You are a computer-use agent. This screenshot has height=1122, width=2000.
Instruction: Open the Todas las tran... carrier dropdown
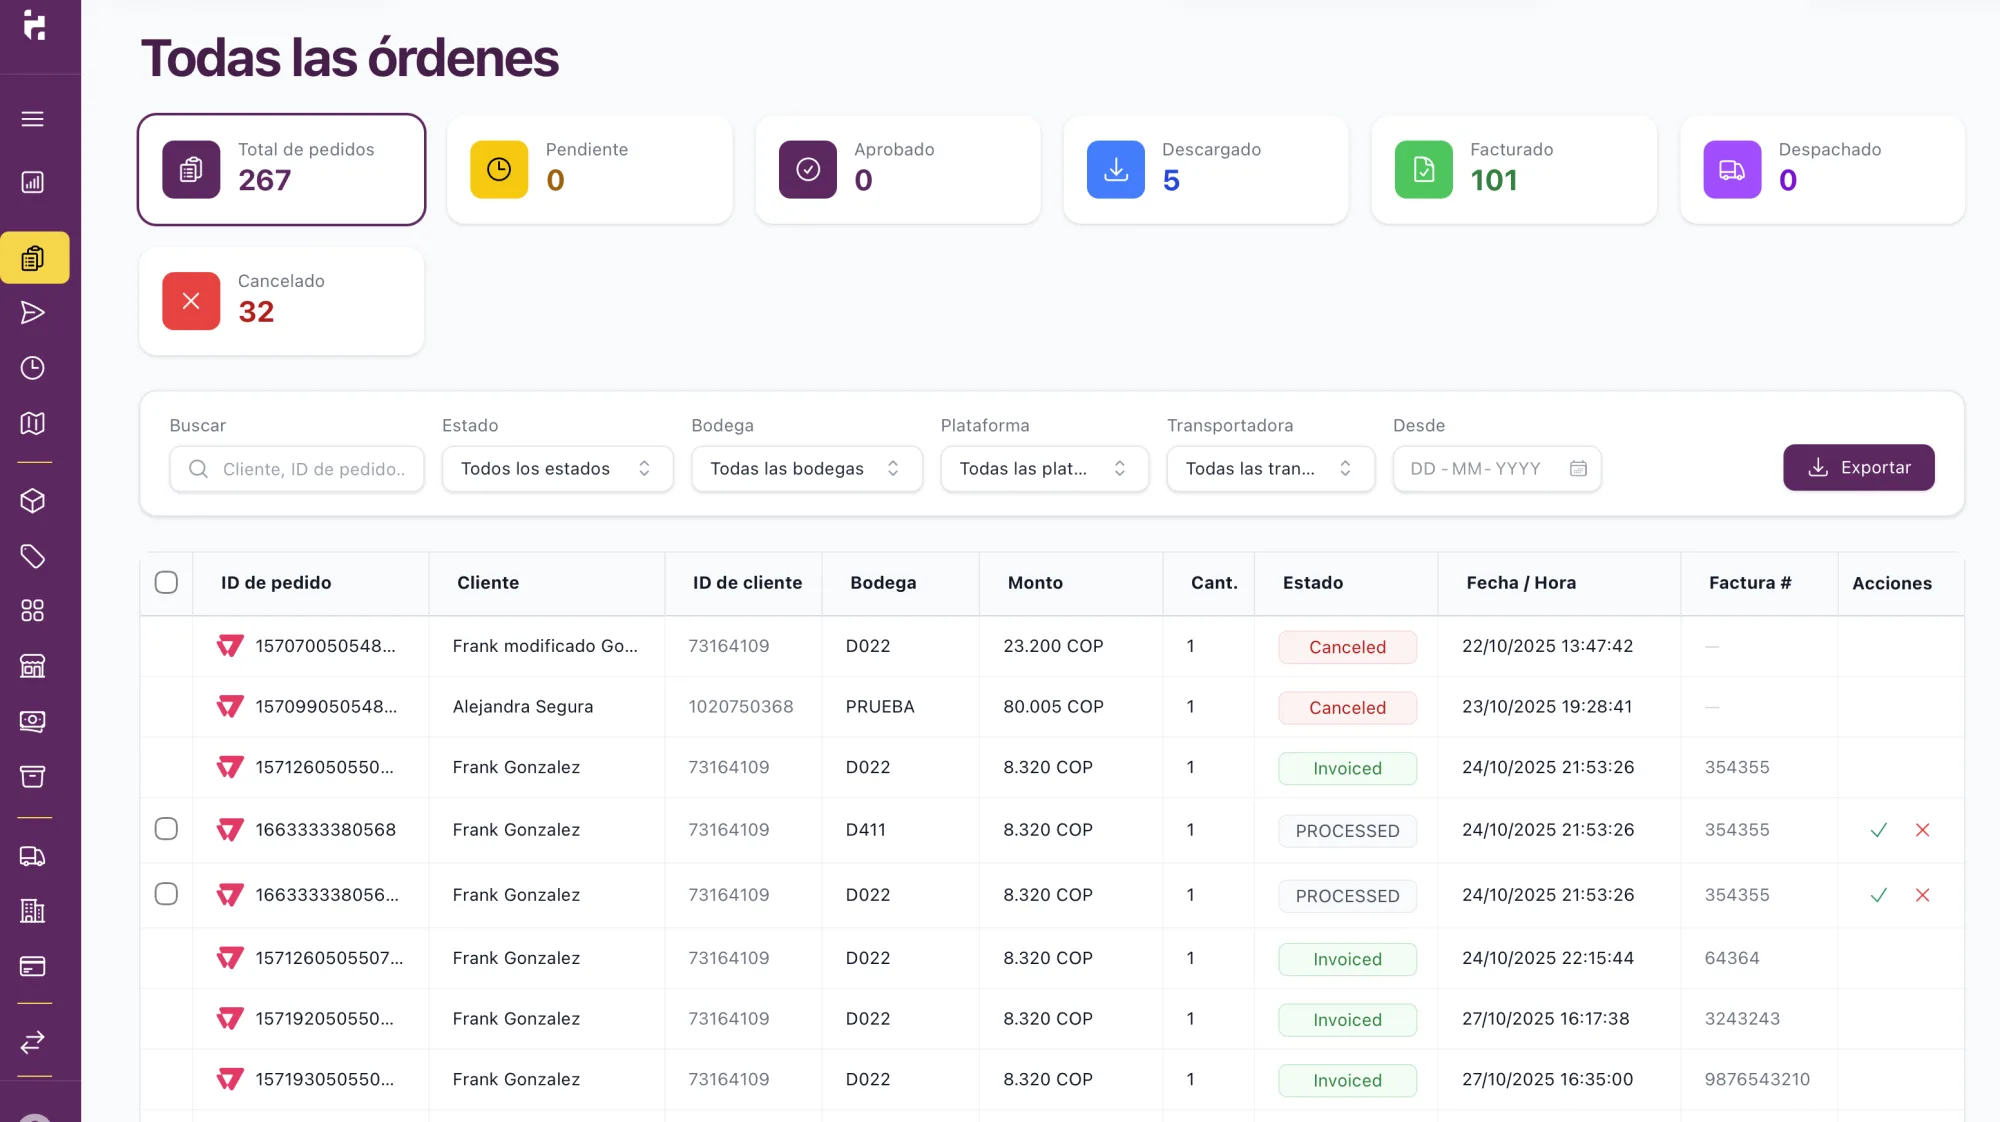point(1270,469)
